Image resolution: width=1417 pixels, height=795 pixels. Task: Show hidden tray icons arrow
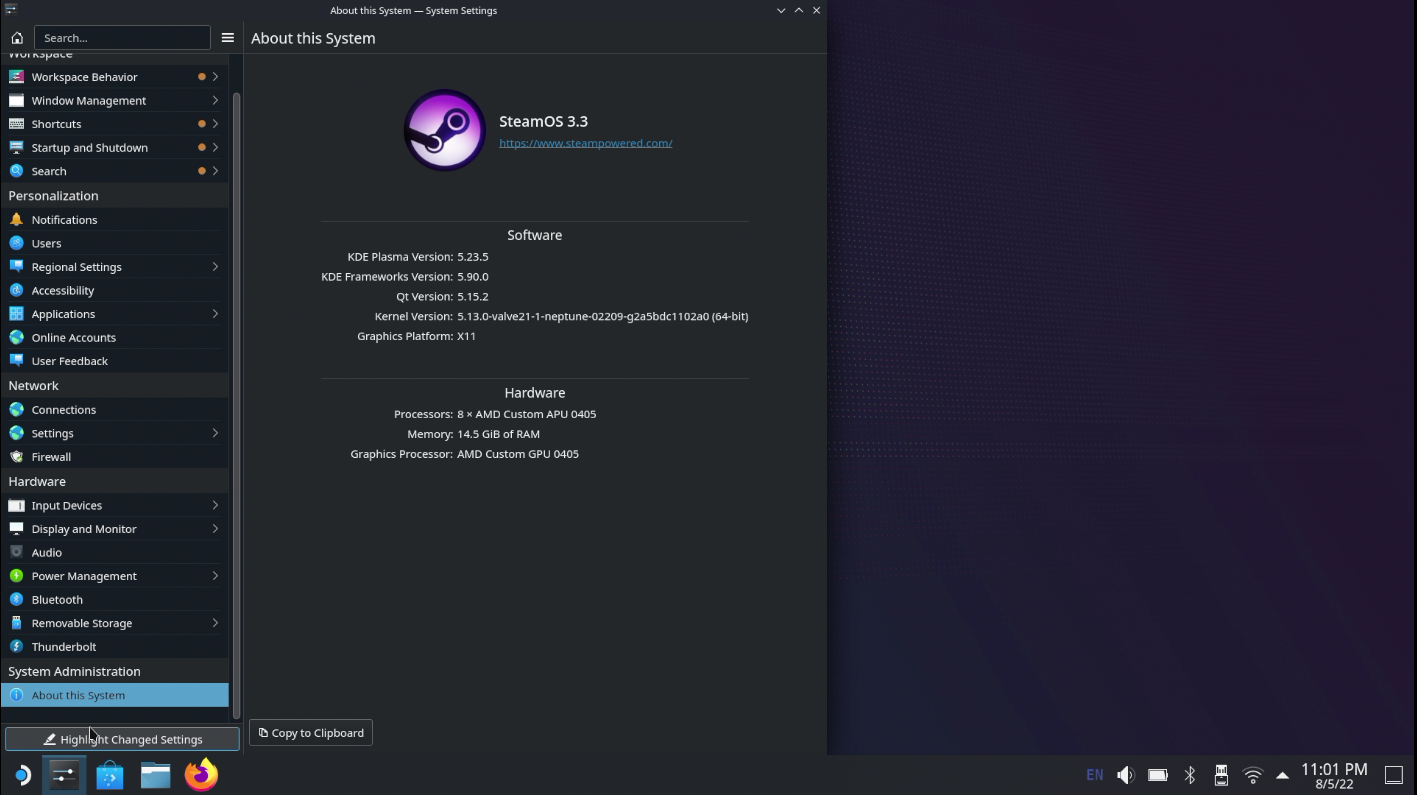click(x=1283, y=775)
